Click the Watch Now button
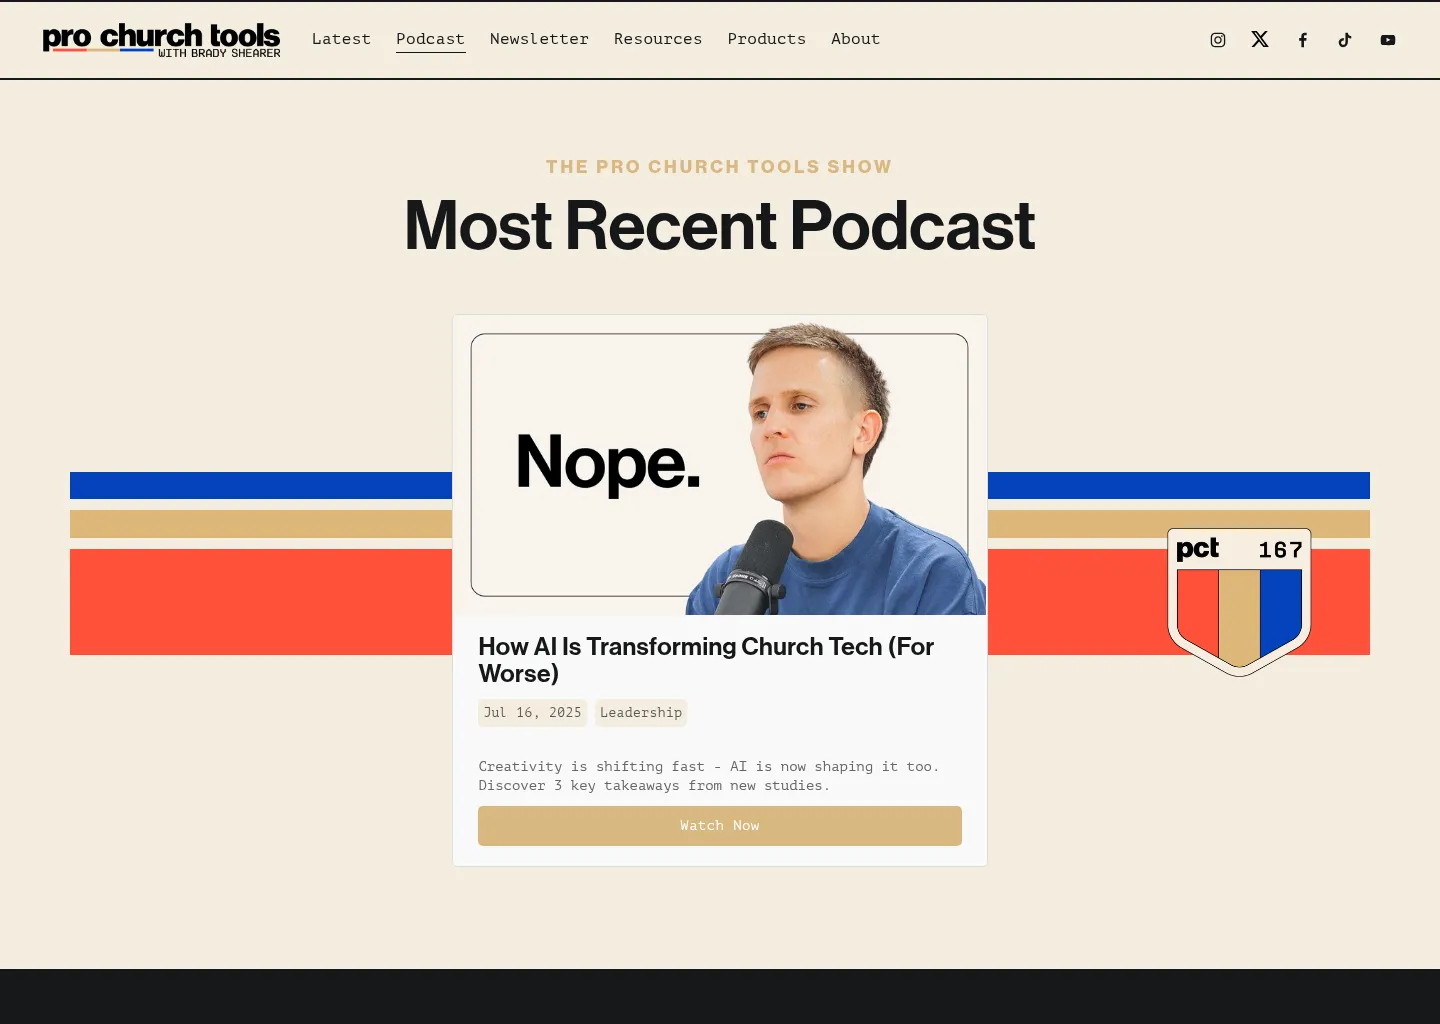 [x=719, y=825]
